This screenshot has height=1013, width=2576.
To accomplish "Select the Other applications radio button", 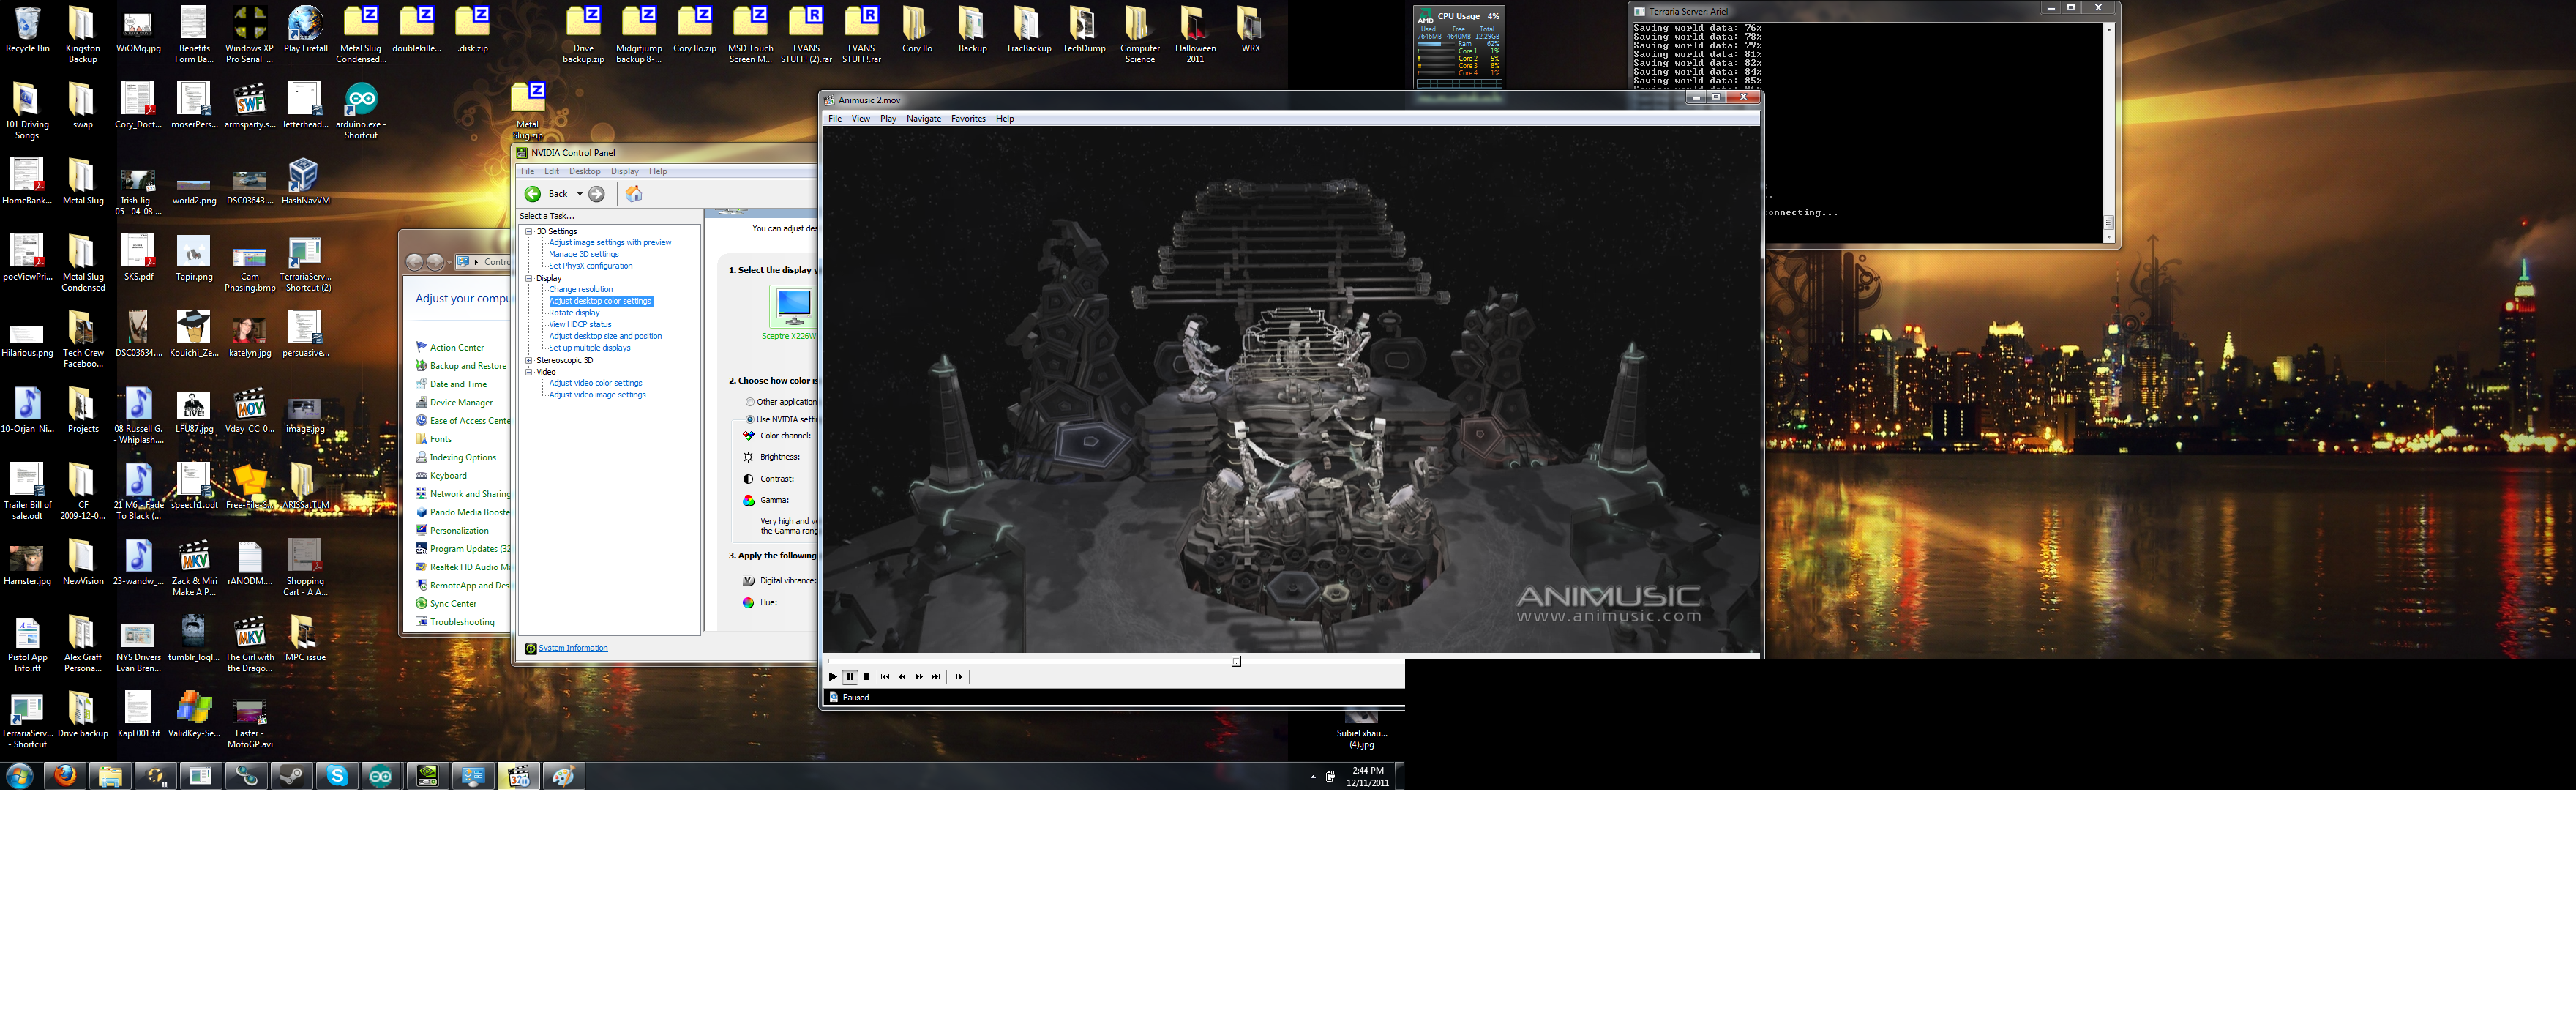I will [750, 402].
